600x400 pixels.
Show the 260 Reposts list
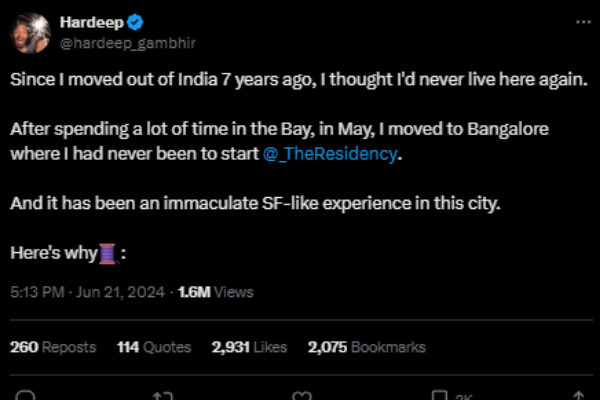[53, 347]
